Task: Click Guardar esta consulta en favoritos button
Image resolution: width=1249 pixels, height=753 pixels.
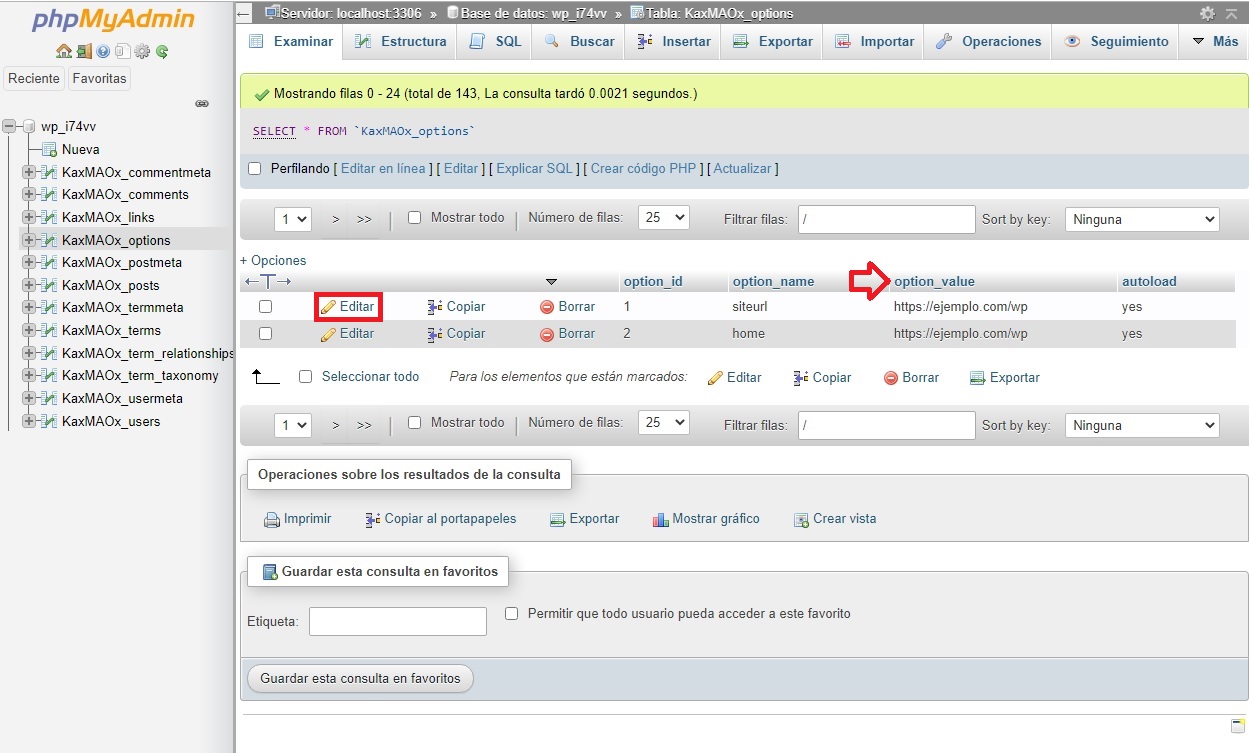Action: [x=360, y=678]
